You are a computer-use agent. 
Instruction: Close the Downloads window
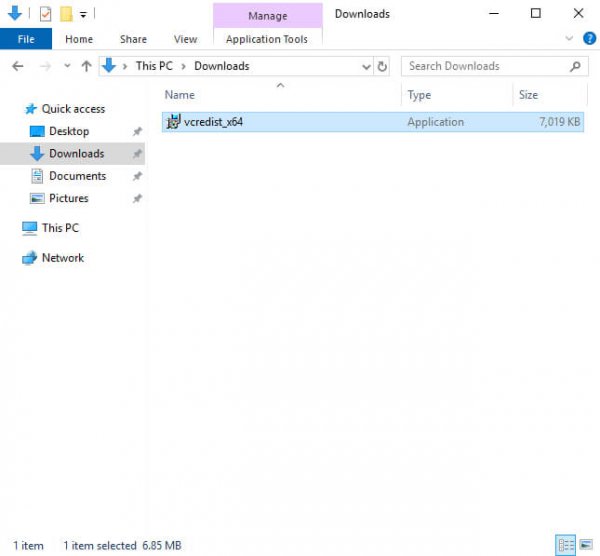pyautogui.click(x=578, y=13)
